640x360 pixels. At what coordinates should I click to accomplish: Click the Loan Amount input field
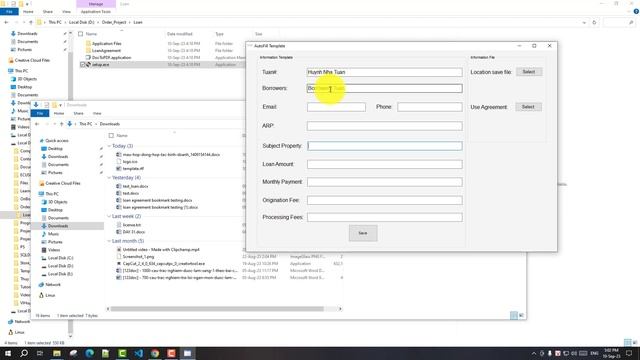click(x=384, y=164)
